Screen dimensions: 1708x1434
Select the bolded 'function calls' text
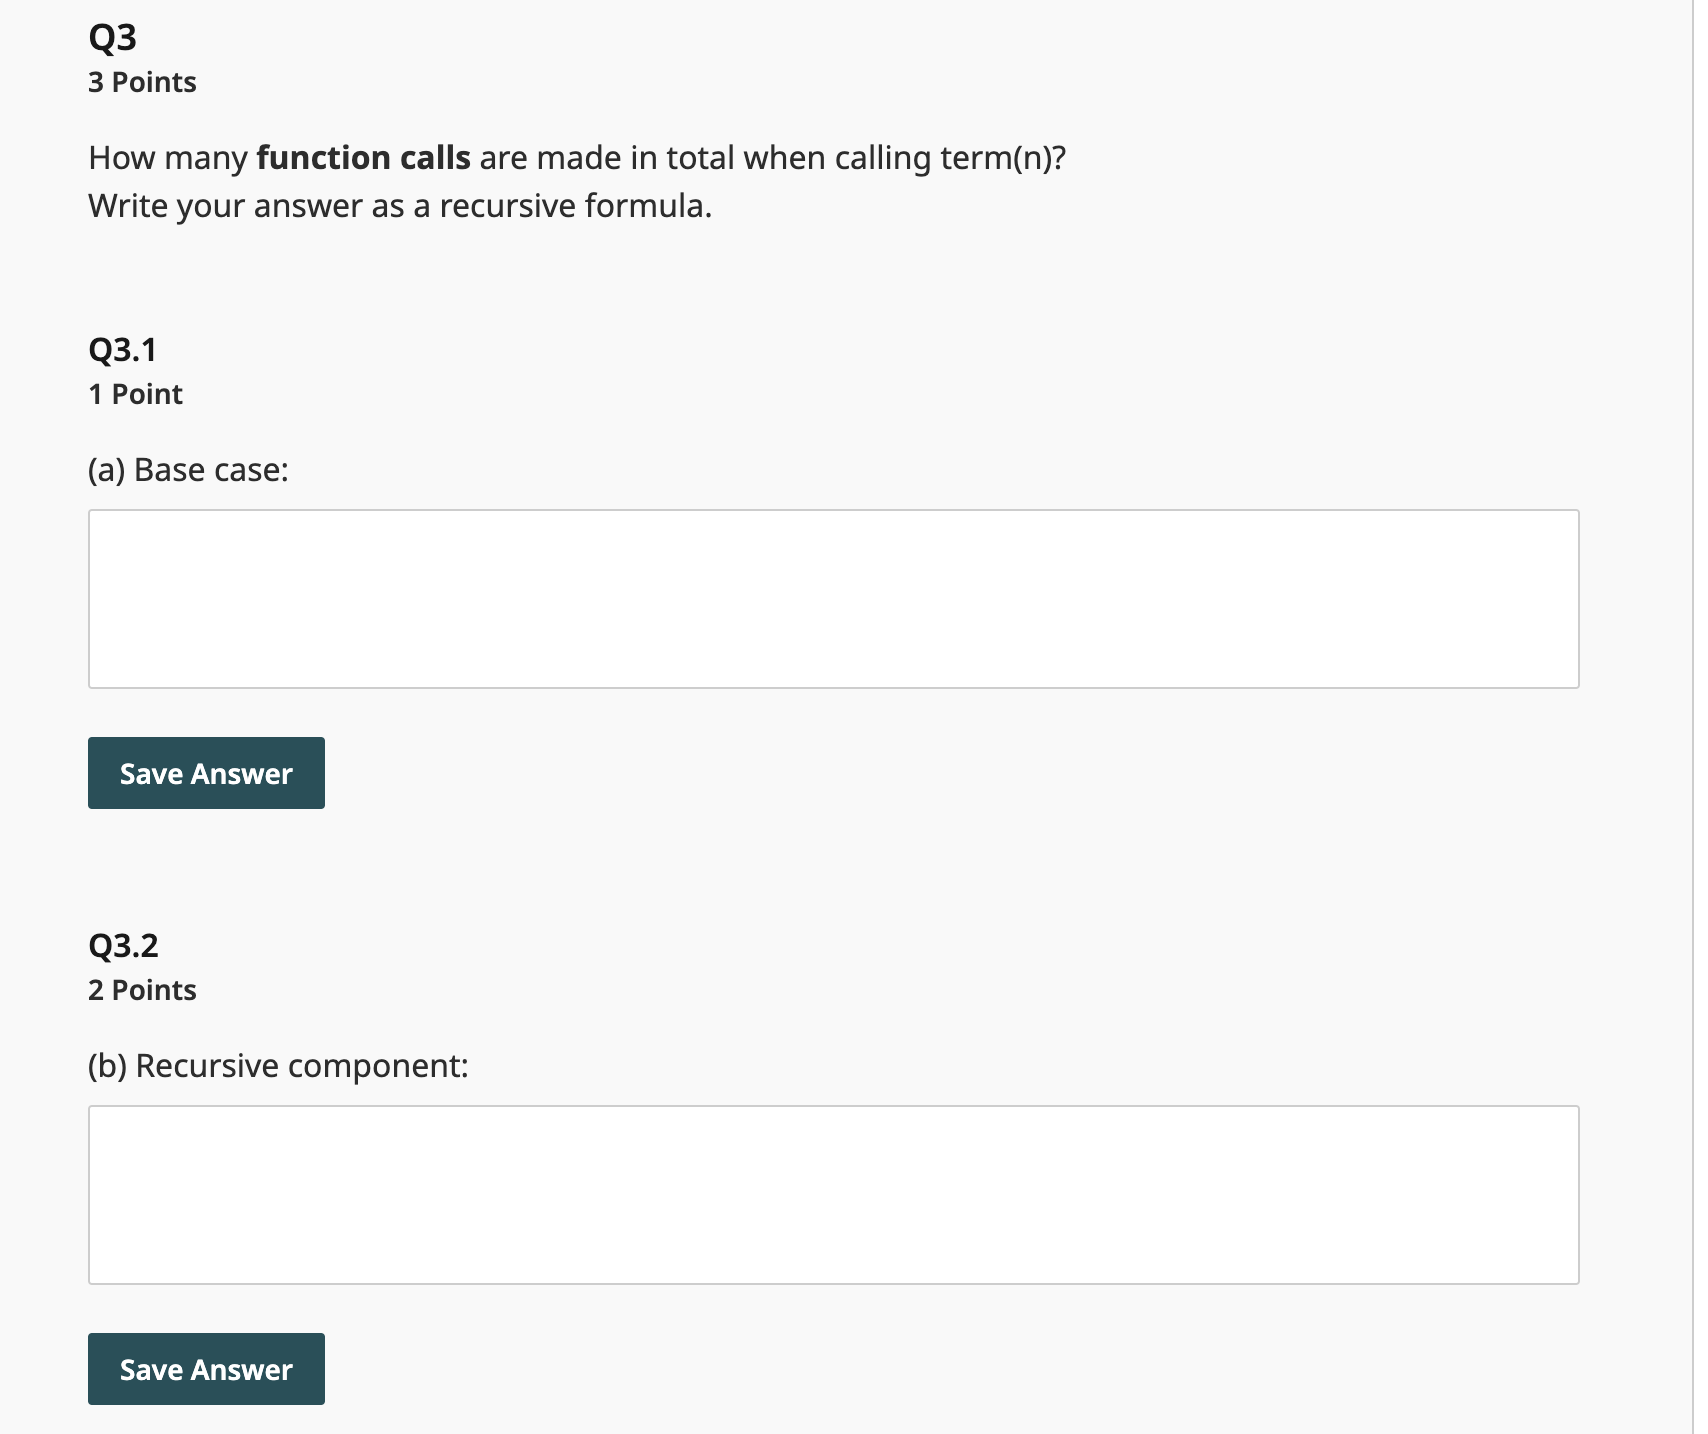tap(363, 157)
